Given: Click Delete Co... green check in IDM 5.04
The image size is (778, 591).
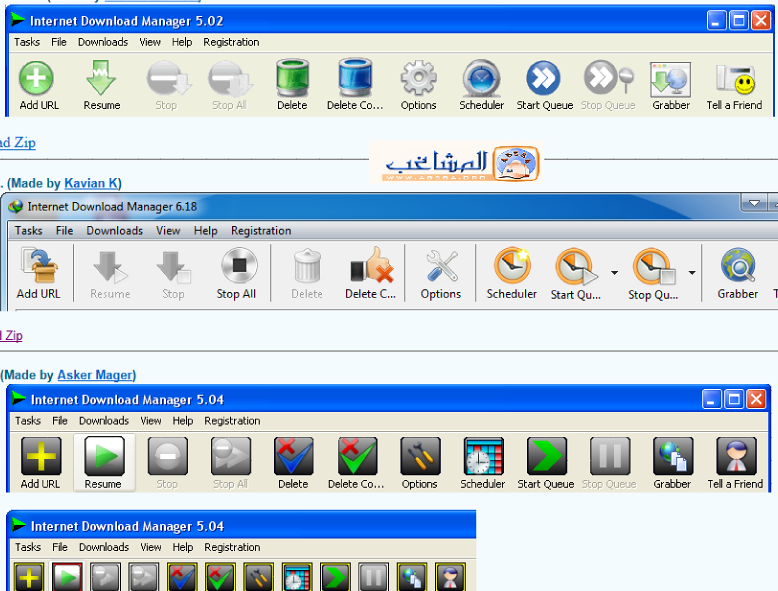Looking at the screenshot, I should [x=357, y=456].
